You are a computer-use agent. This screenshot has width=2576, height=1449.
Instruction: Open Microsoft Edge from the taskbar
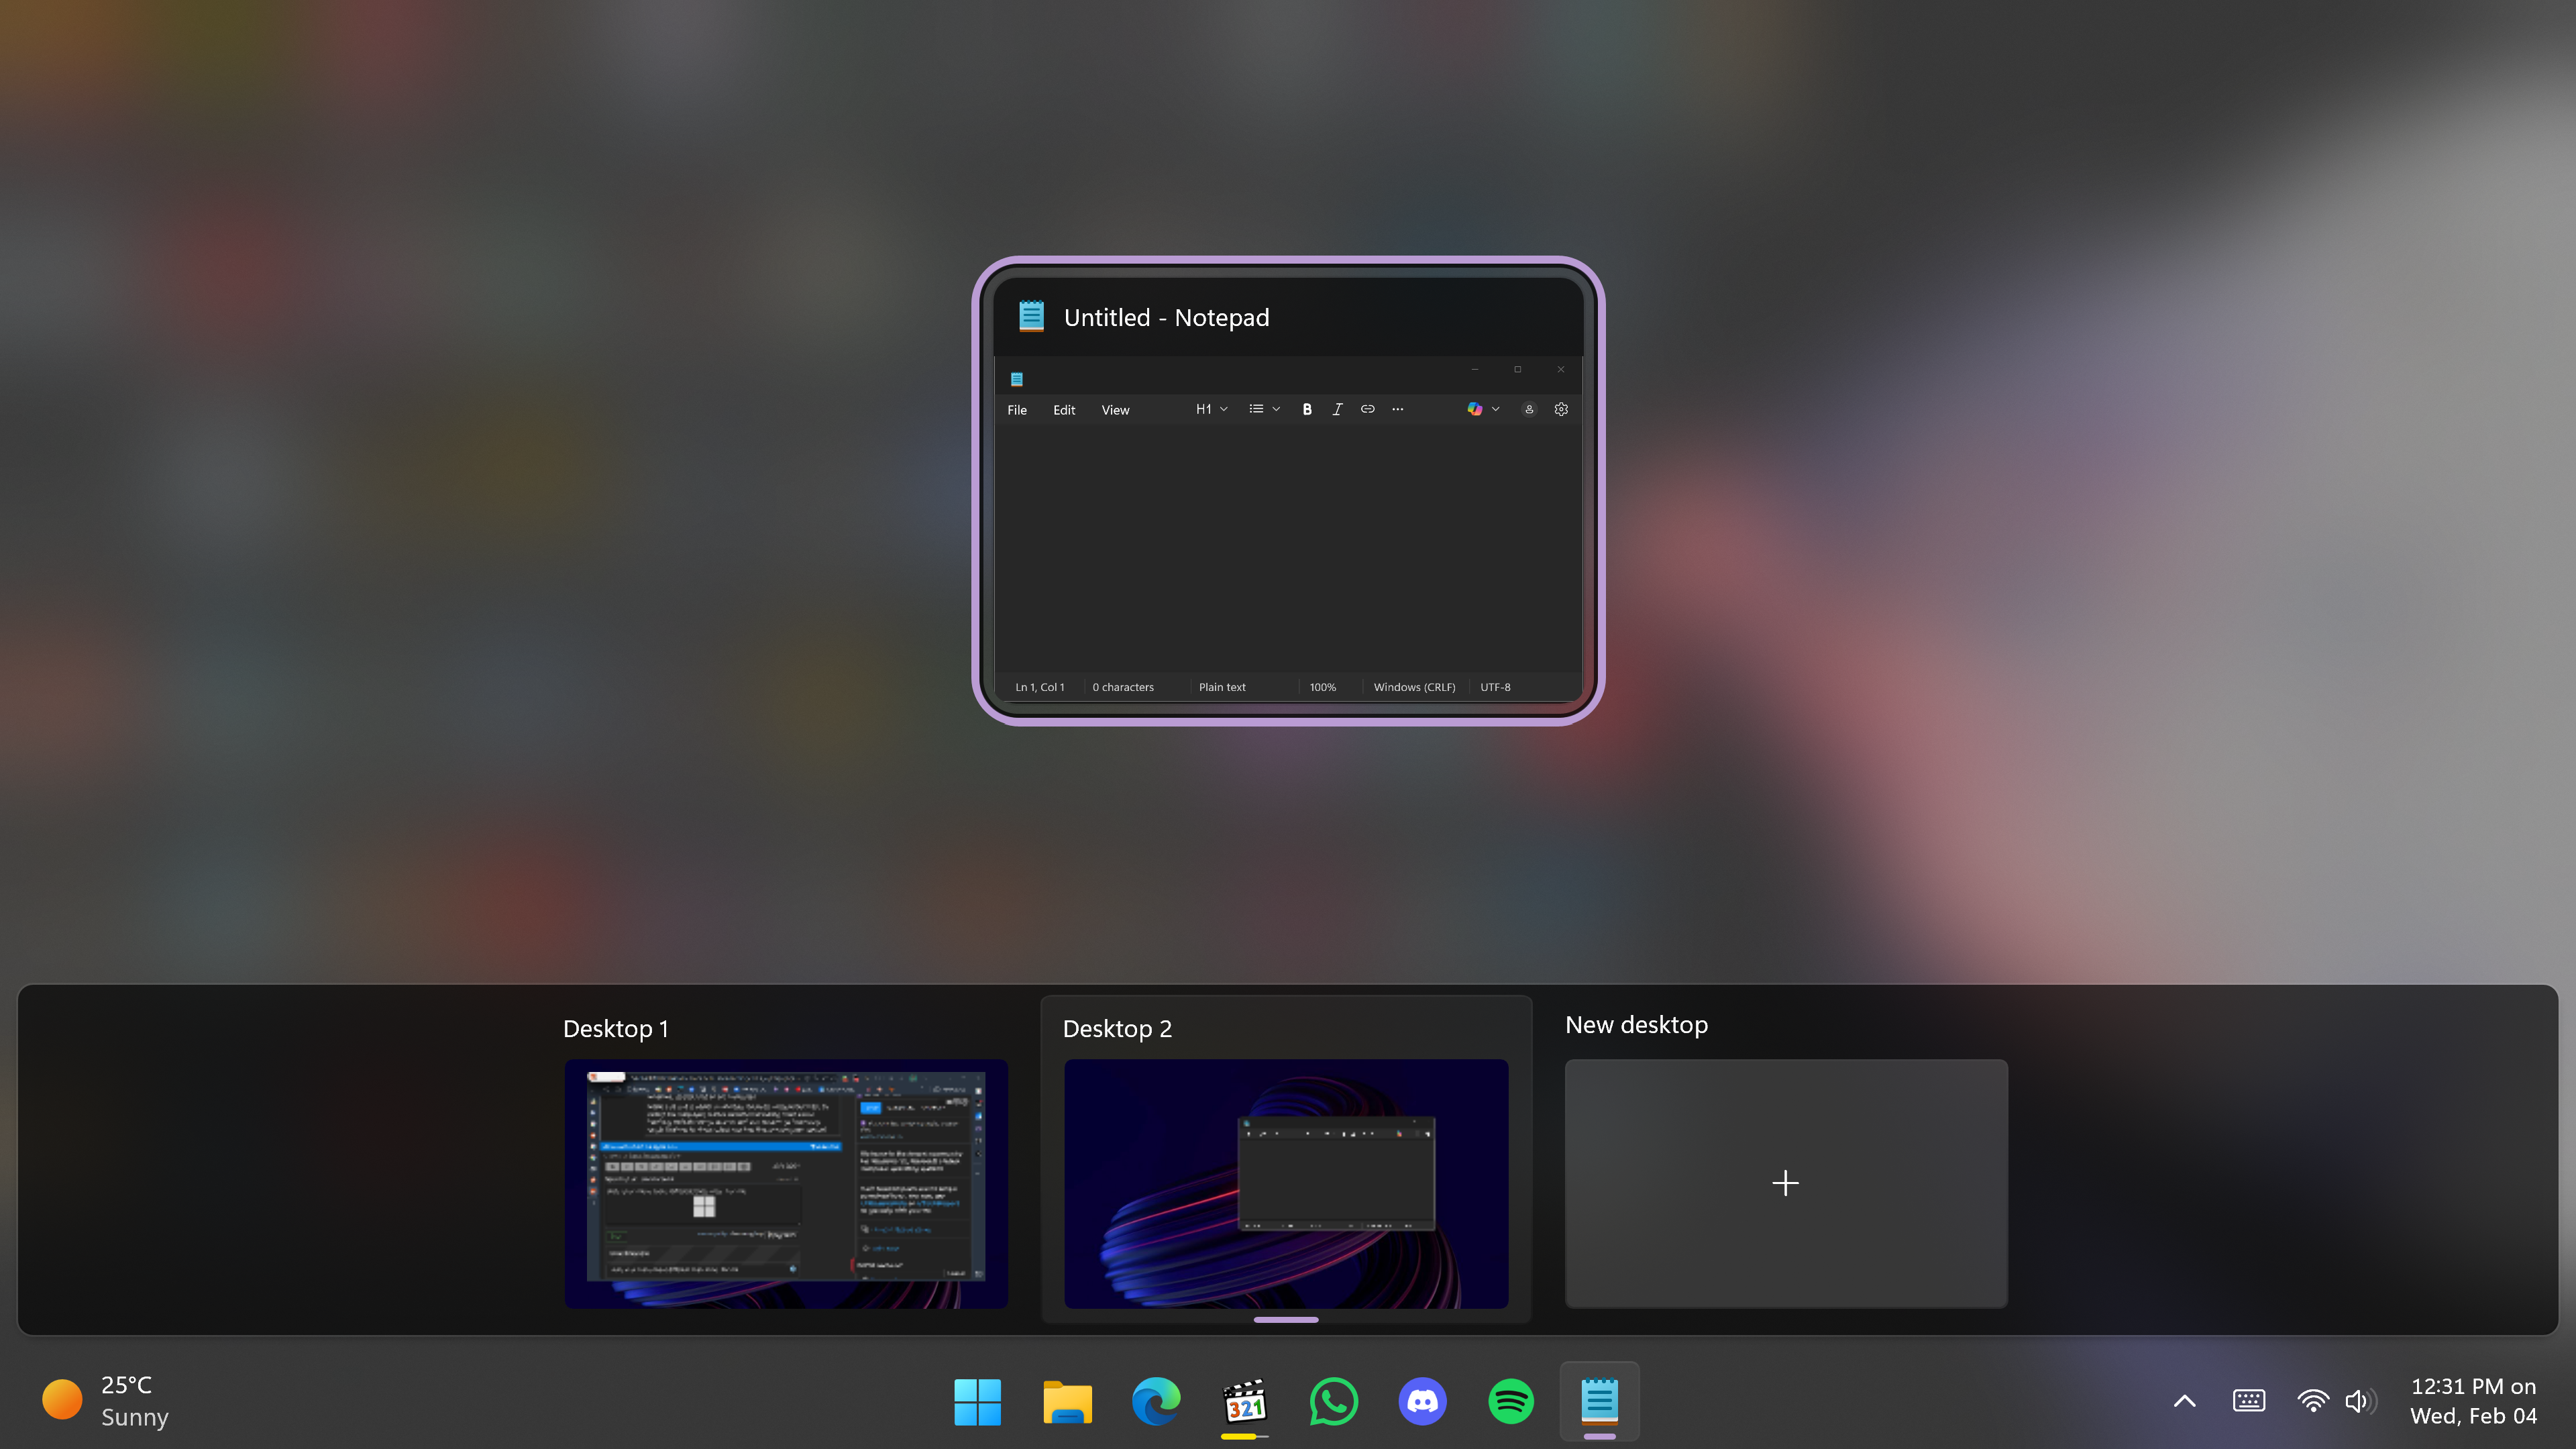pyautogui.click(x=1156, y=1401)
